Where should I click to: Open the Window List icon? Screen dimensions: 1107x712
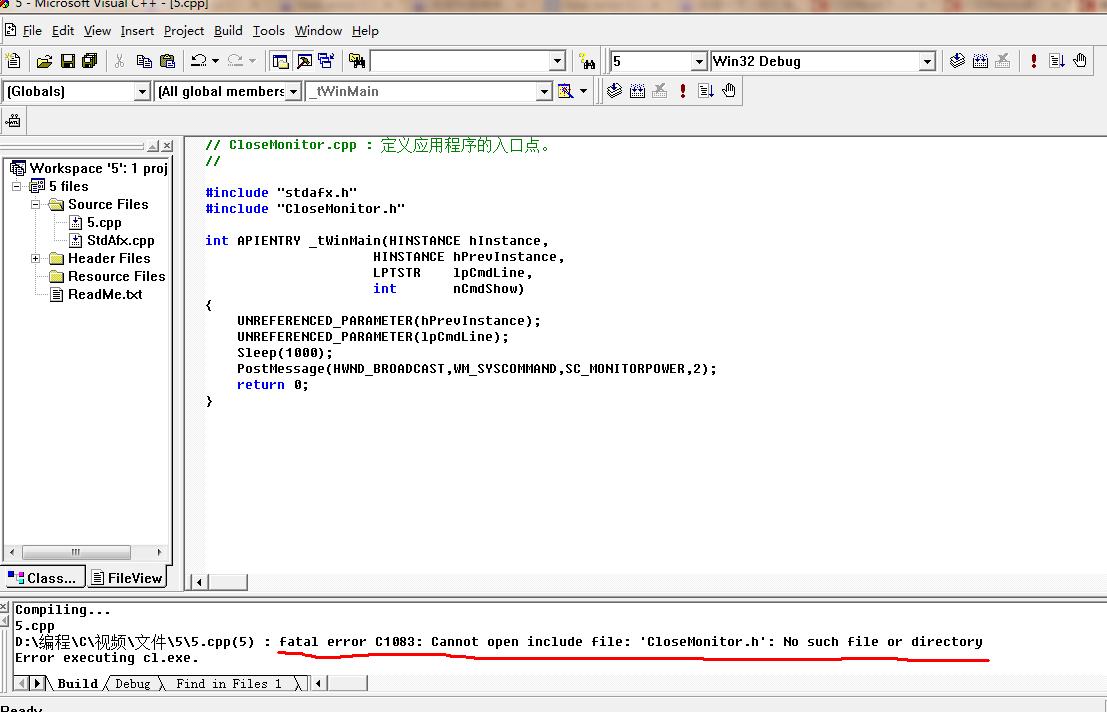pos(326,61)
